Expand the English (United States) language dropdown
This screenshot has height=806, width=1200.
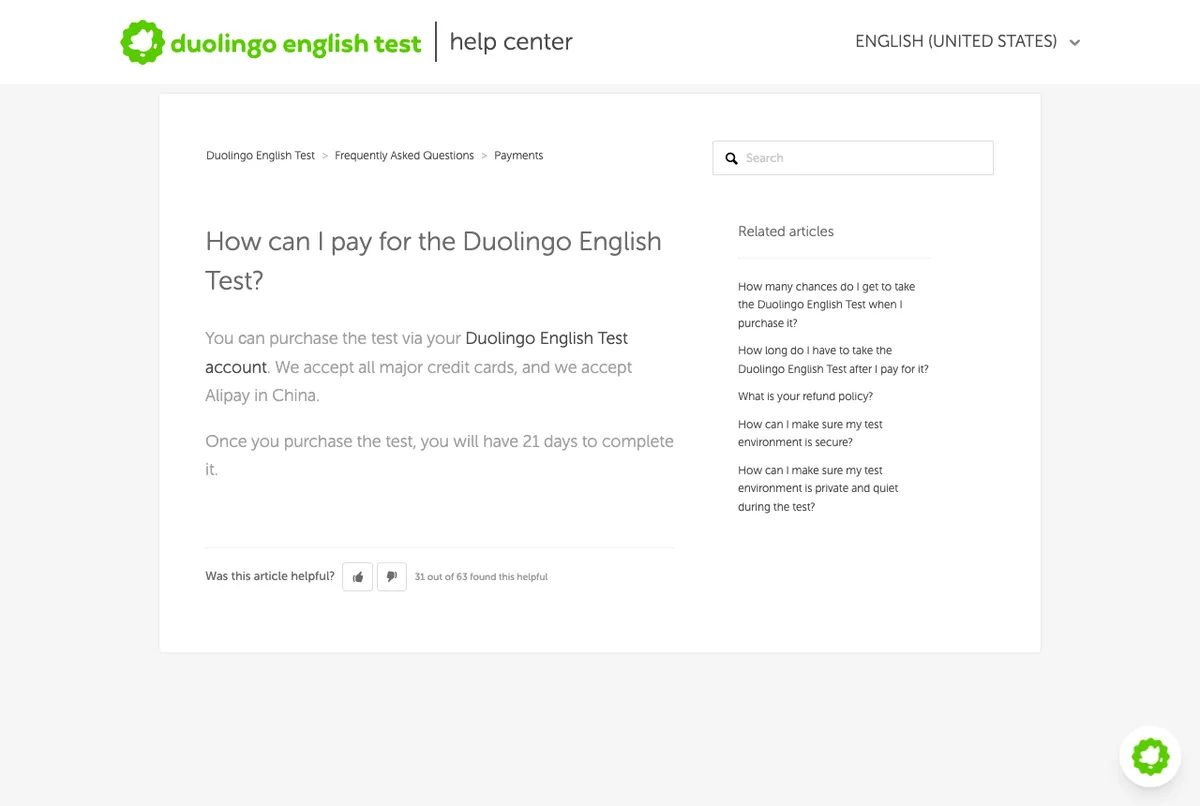point(968,42)
